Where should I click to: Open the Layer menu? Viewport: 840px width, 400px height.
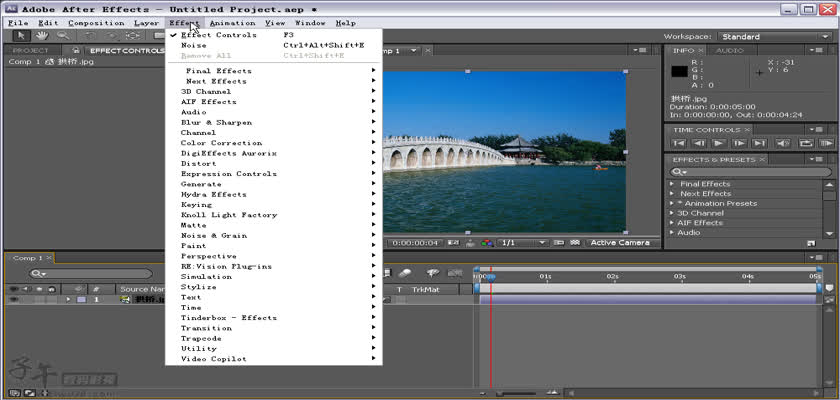(x=146, y=23)
